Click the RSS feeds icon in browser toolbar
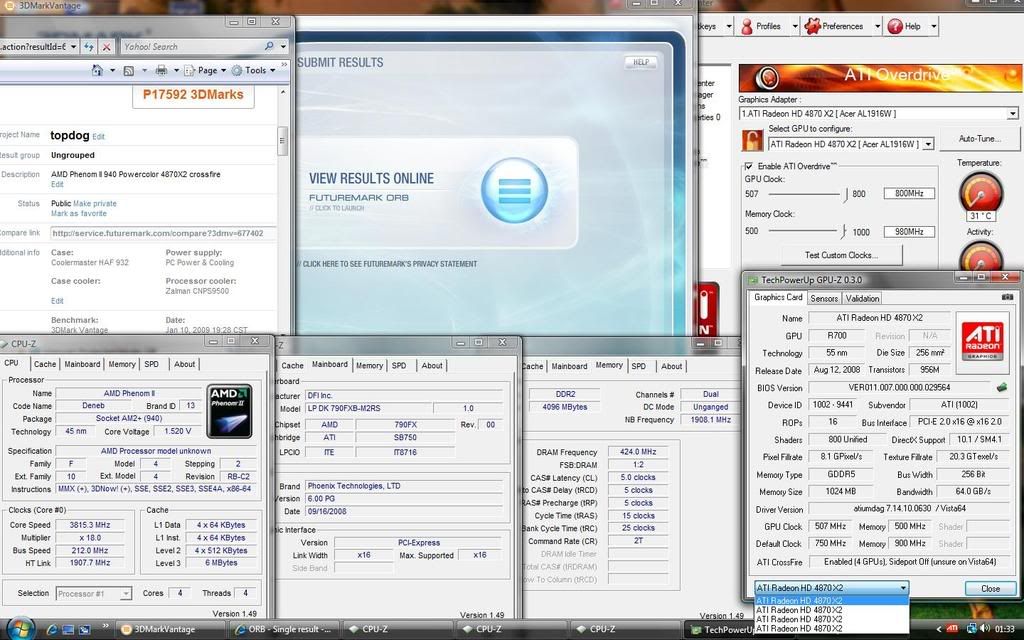The width and height of the screenshot is (1024, 640). click(x=129, y=71)
